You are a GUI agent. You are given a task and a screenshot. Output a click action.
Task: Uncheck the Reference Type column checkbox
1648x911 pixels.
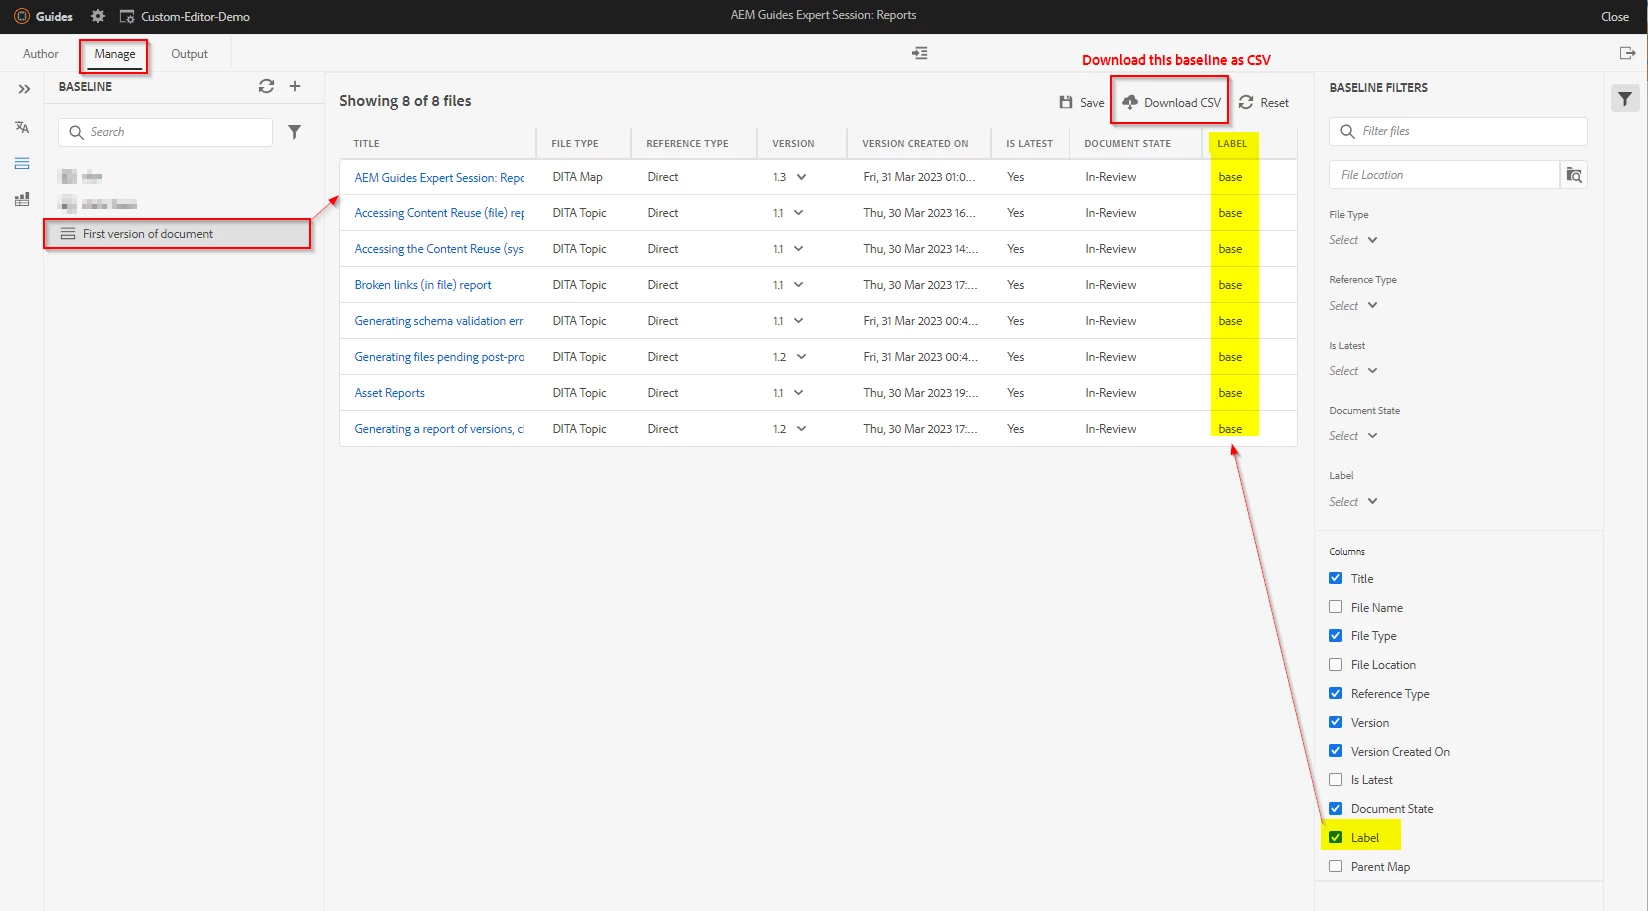click(x=1335, y=693)
